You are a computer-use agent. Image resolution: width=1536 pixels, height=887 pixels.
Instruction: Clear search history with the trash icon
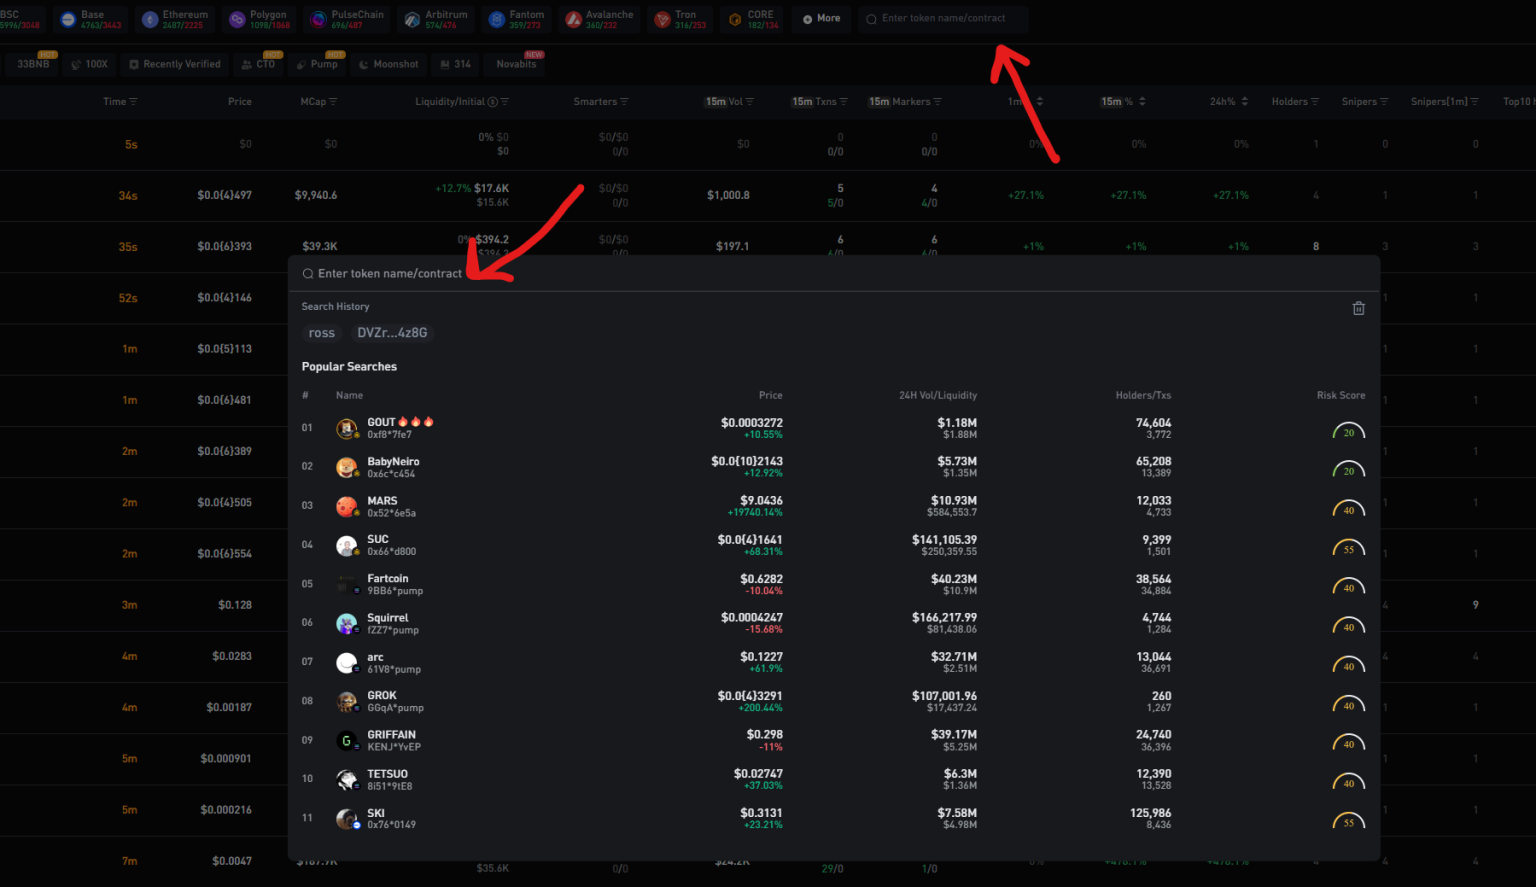click(x=1358, y=308)
